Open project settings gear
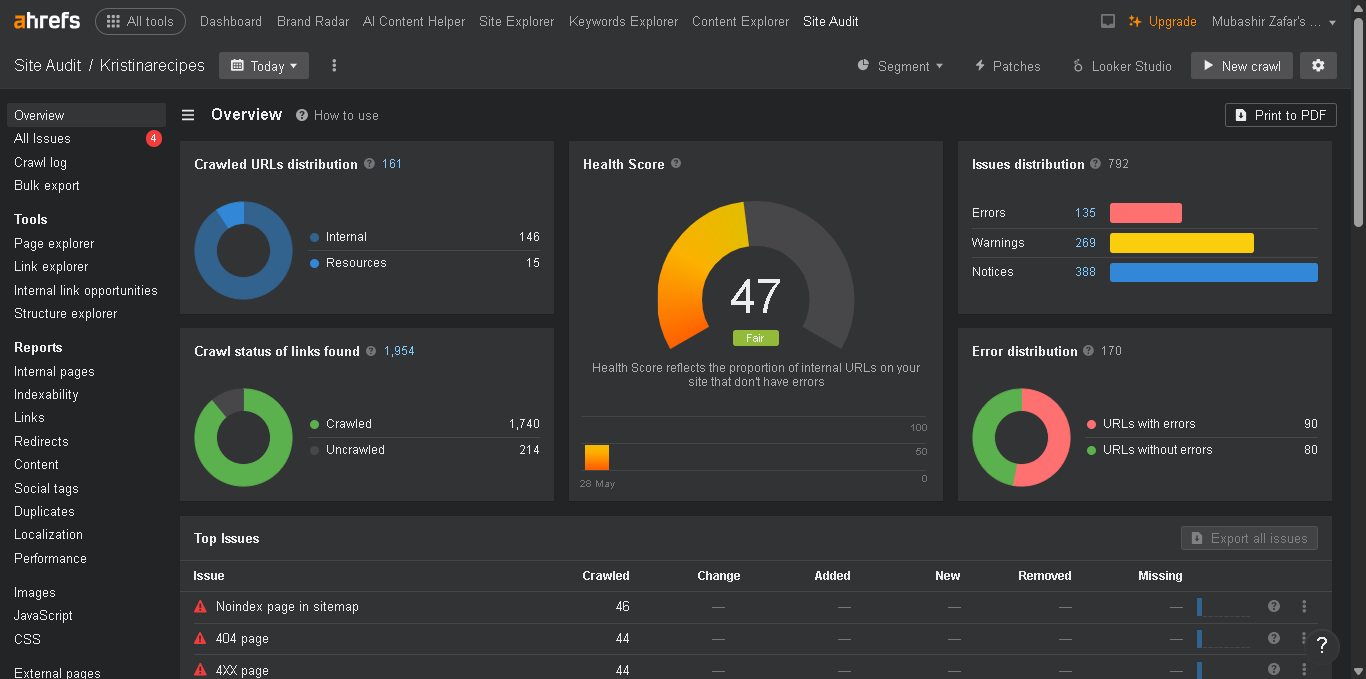The width and height of the screenshot is (1366, 679). point(1318,66)
